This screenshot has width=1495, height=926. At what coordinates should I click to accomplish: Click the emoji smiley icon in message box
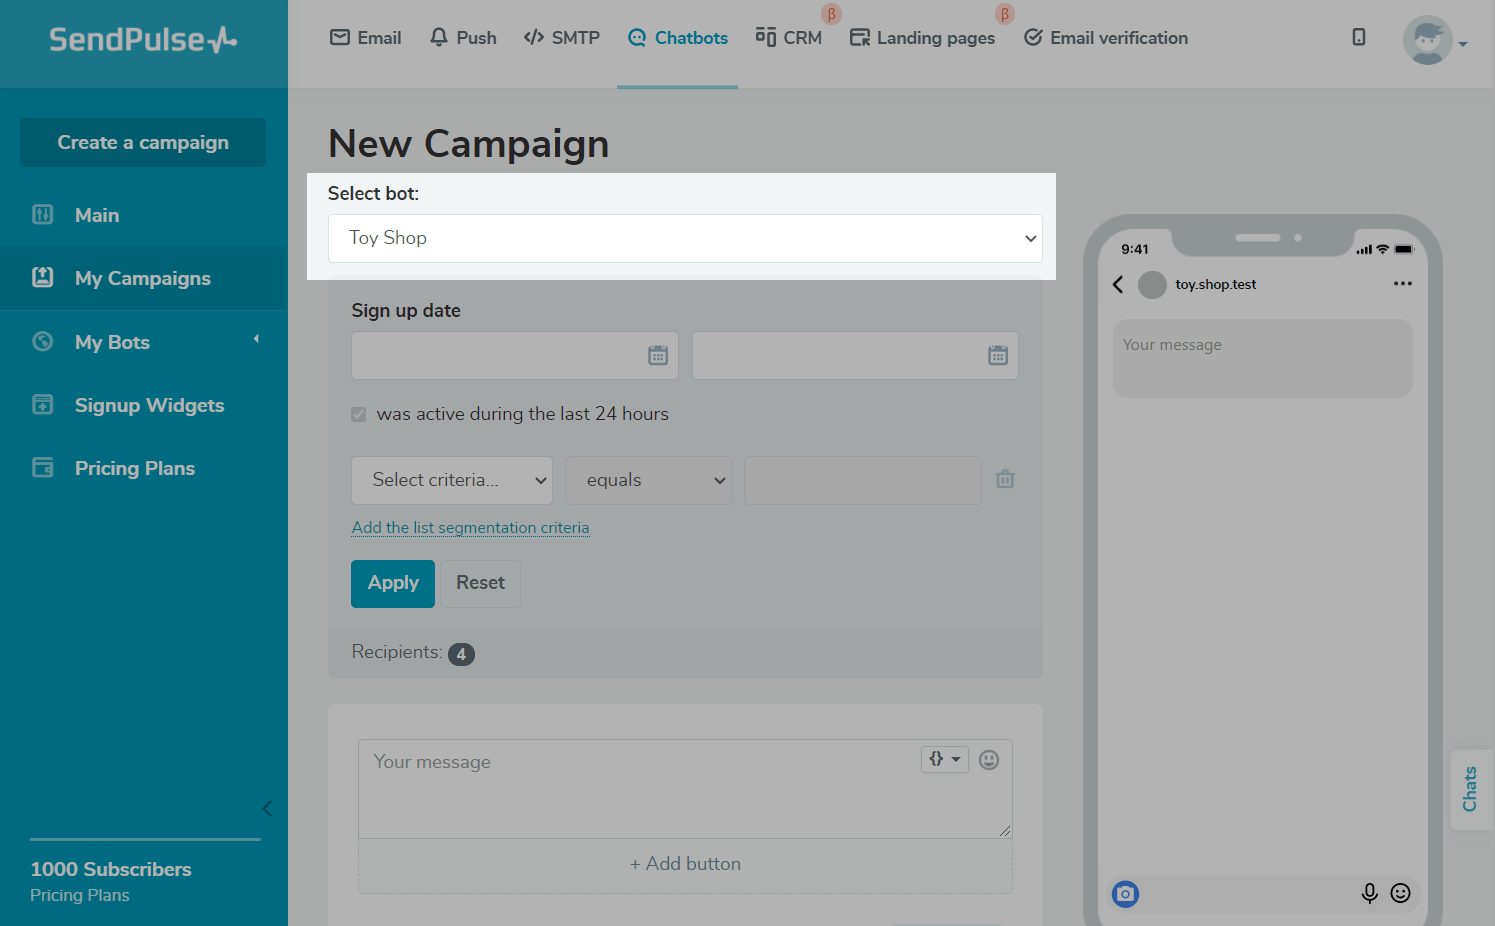pos(989,760)
